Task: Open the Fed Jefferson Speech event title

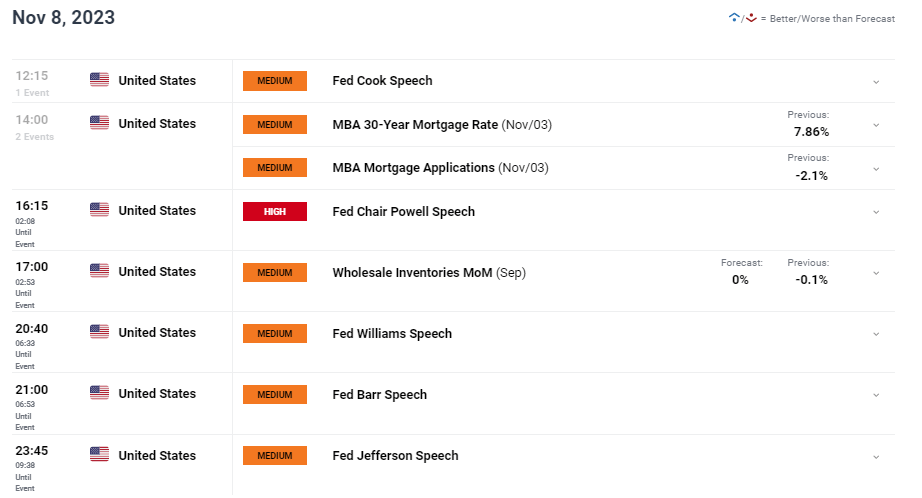Action: 395,456
